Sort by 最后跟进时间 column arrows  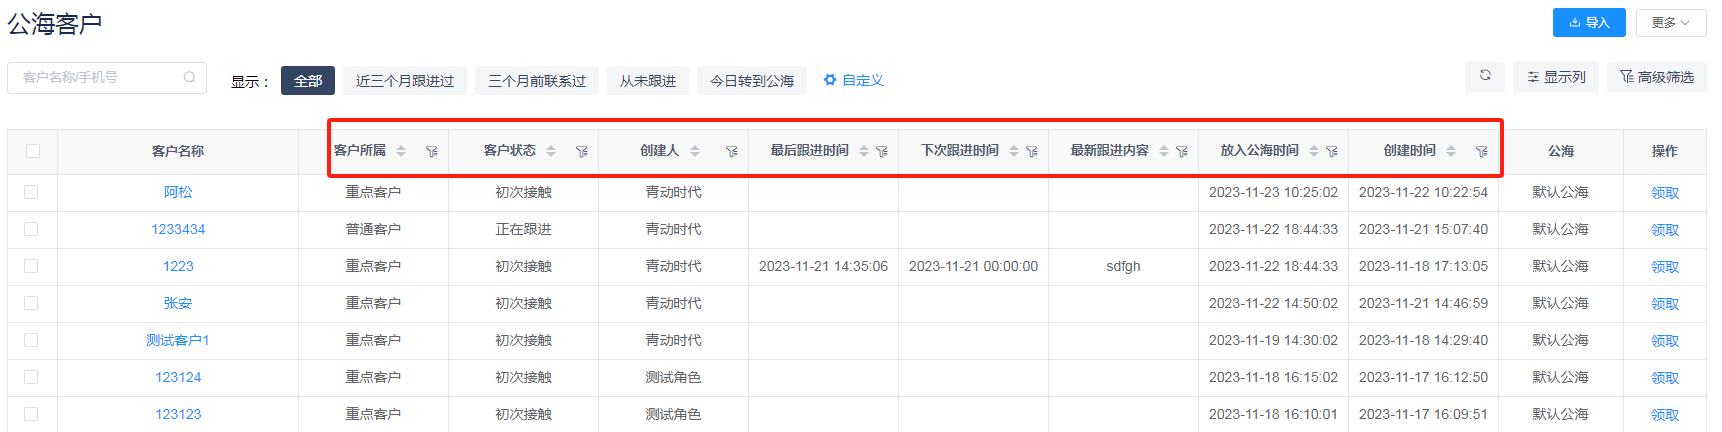click(864, 151)
